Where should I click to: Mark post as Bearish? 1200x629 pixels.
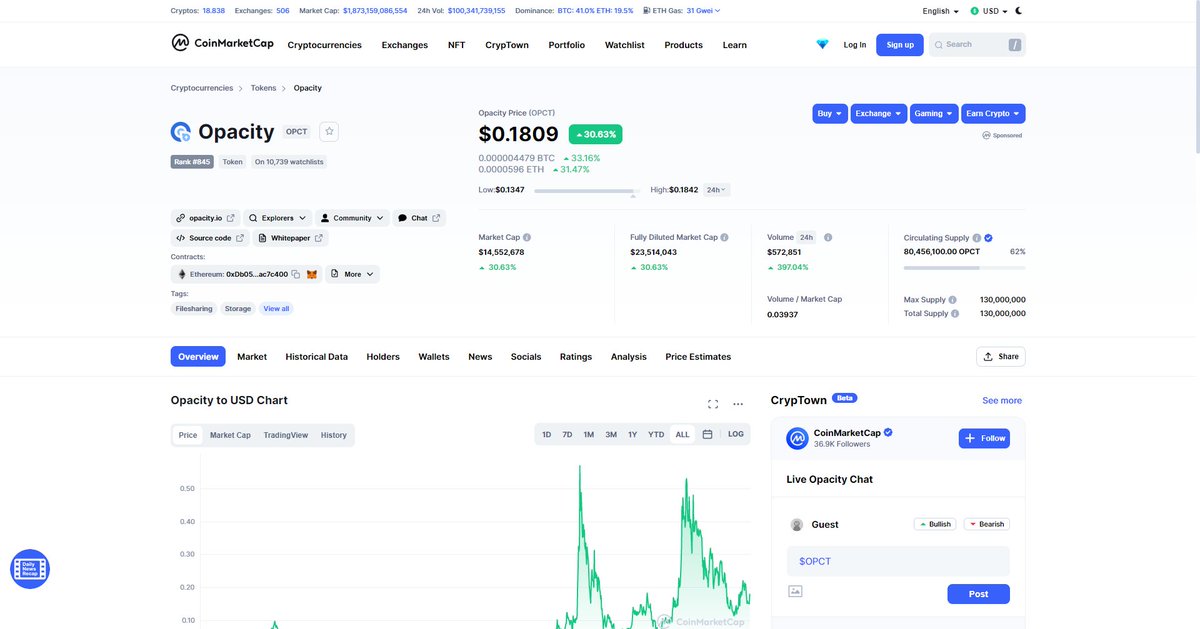coord(987,524)
